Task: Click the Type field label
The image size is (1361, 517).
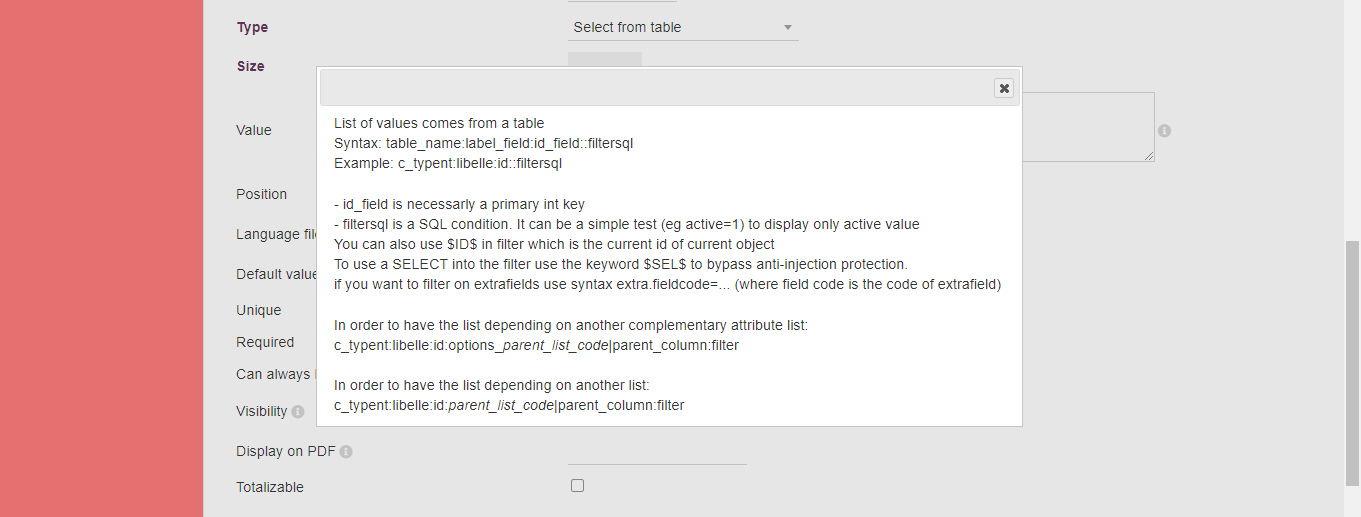Action: tap(252, 27)
